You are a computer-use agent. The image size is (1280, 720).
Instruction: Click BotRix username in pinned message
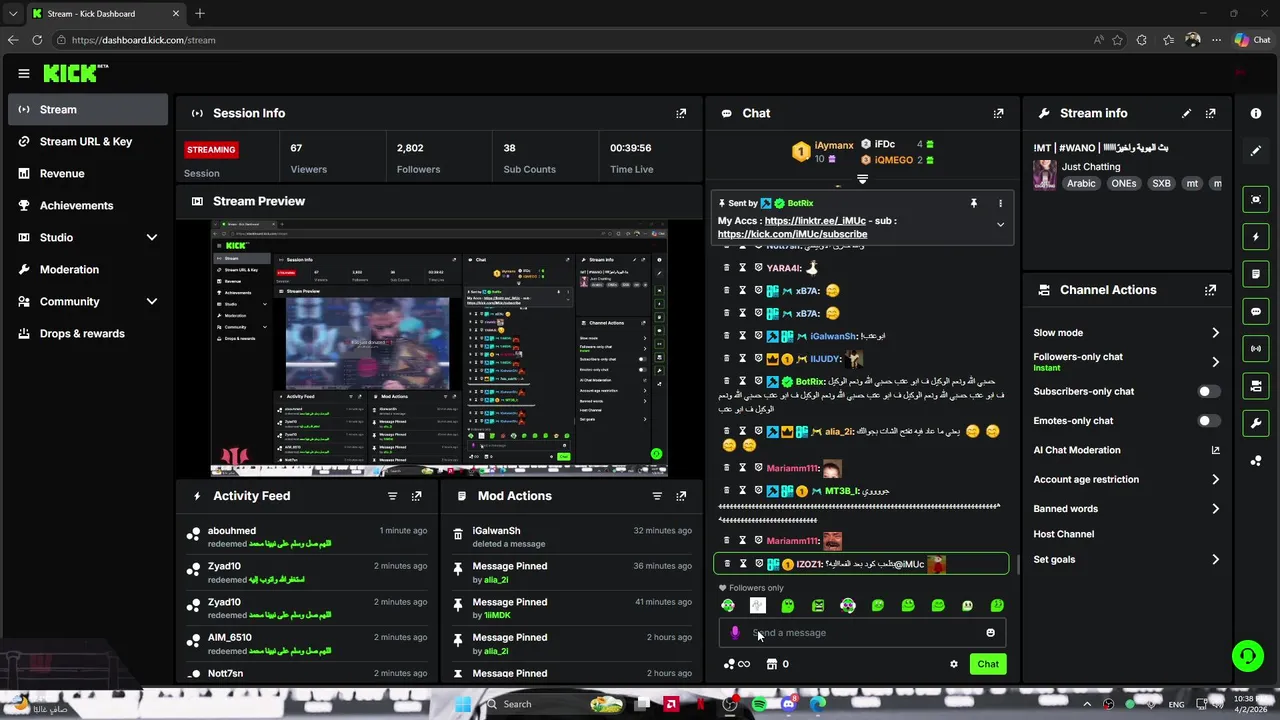(801, 204)
